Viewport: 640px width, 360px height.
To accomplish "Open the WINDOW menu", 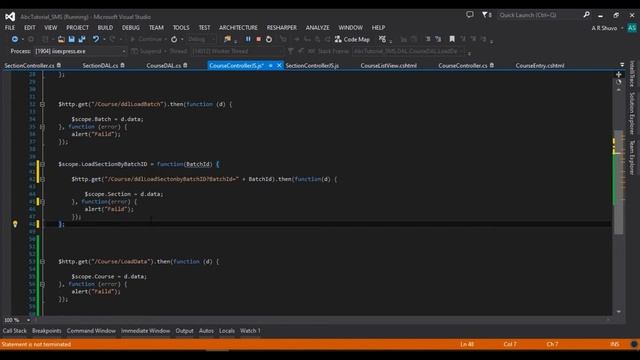I will tap(350, 27).
